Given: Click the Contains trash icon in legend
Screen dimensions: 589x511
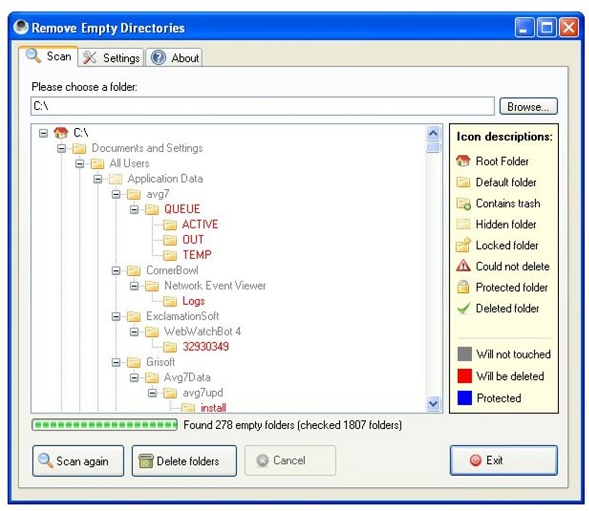Looking at the screenshot, I should [463, 203].
